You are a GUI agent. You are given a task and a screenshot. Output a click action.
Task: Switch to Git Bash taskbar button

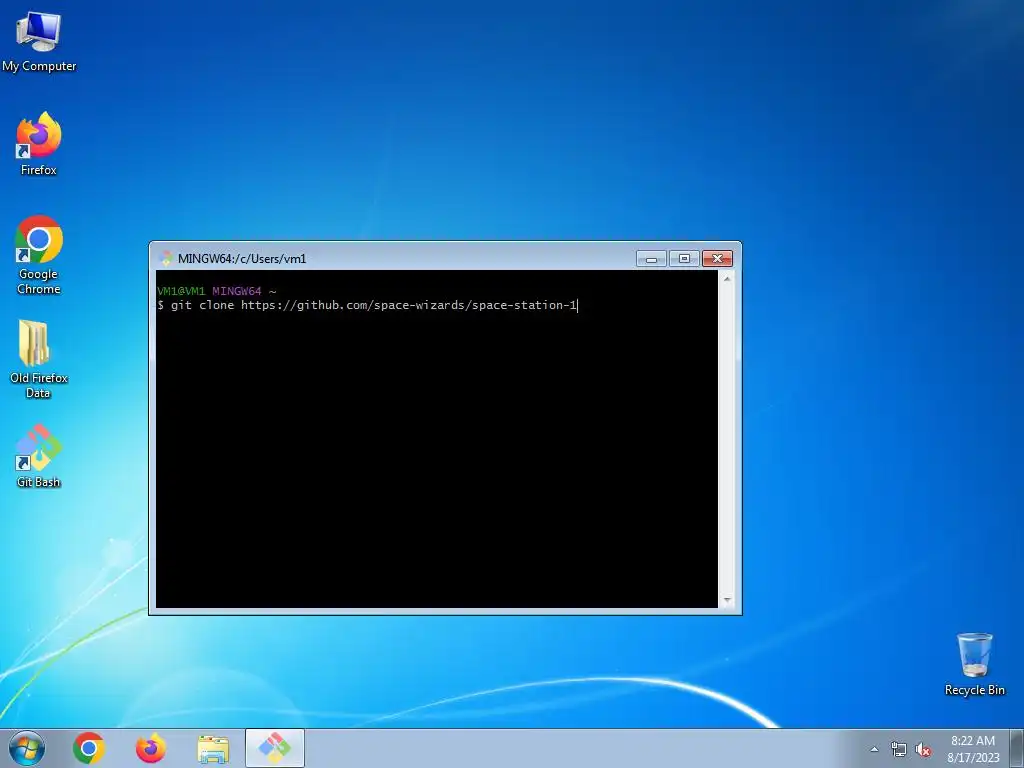tap(275, 748)
